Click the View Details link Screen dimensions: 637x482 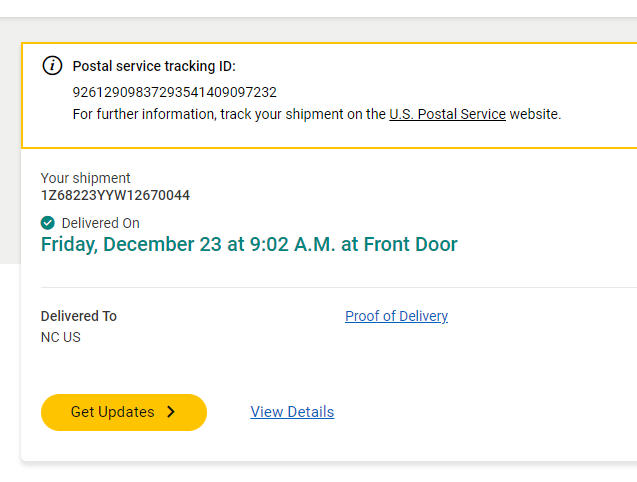click(x=292, y=412)
